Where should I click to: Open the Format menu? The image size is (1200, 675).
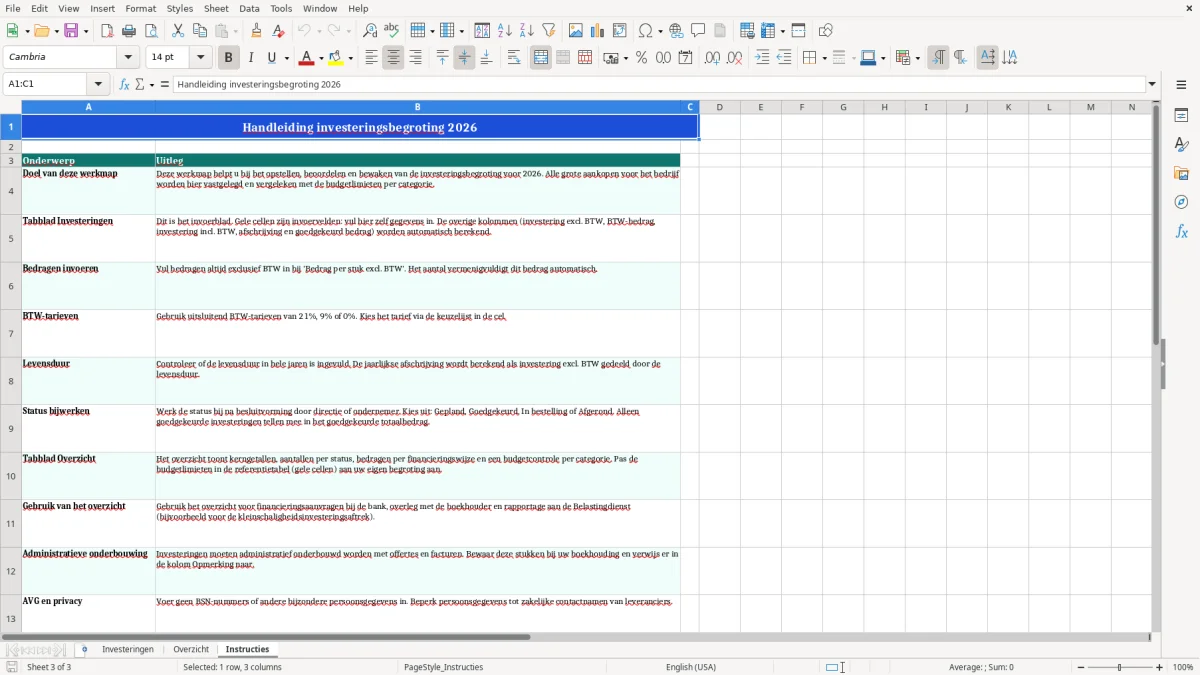point(140,8)
